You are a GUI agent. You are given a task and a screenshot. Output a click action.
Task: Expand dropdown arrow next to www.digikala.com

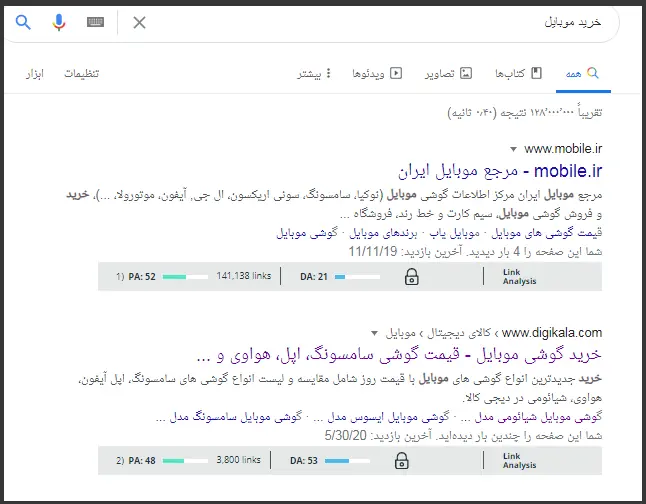(x=374, y=333)
